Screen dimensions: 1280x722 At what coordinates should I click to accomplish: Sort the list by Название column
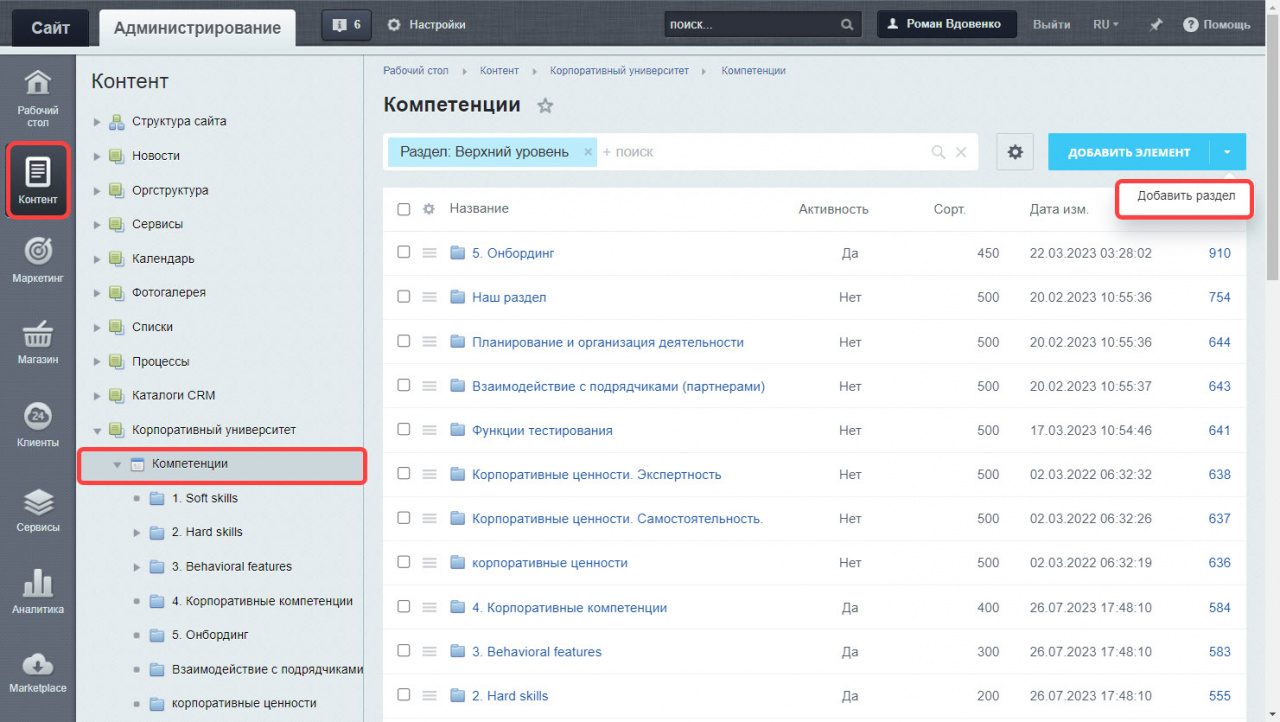point(479,208)
